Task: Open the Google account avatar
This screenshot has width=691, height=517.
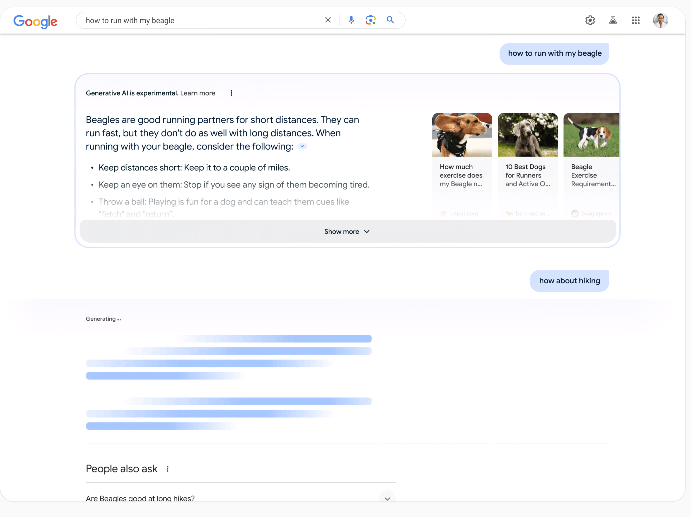Action: click(660, 20)
